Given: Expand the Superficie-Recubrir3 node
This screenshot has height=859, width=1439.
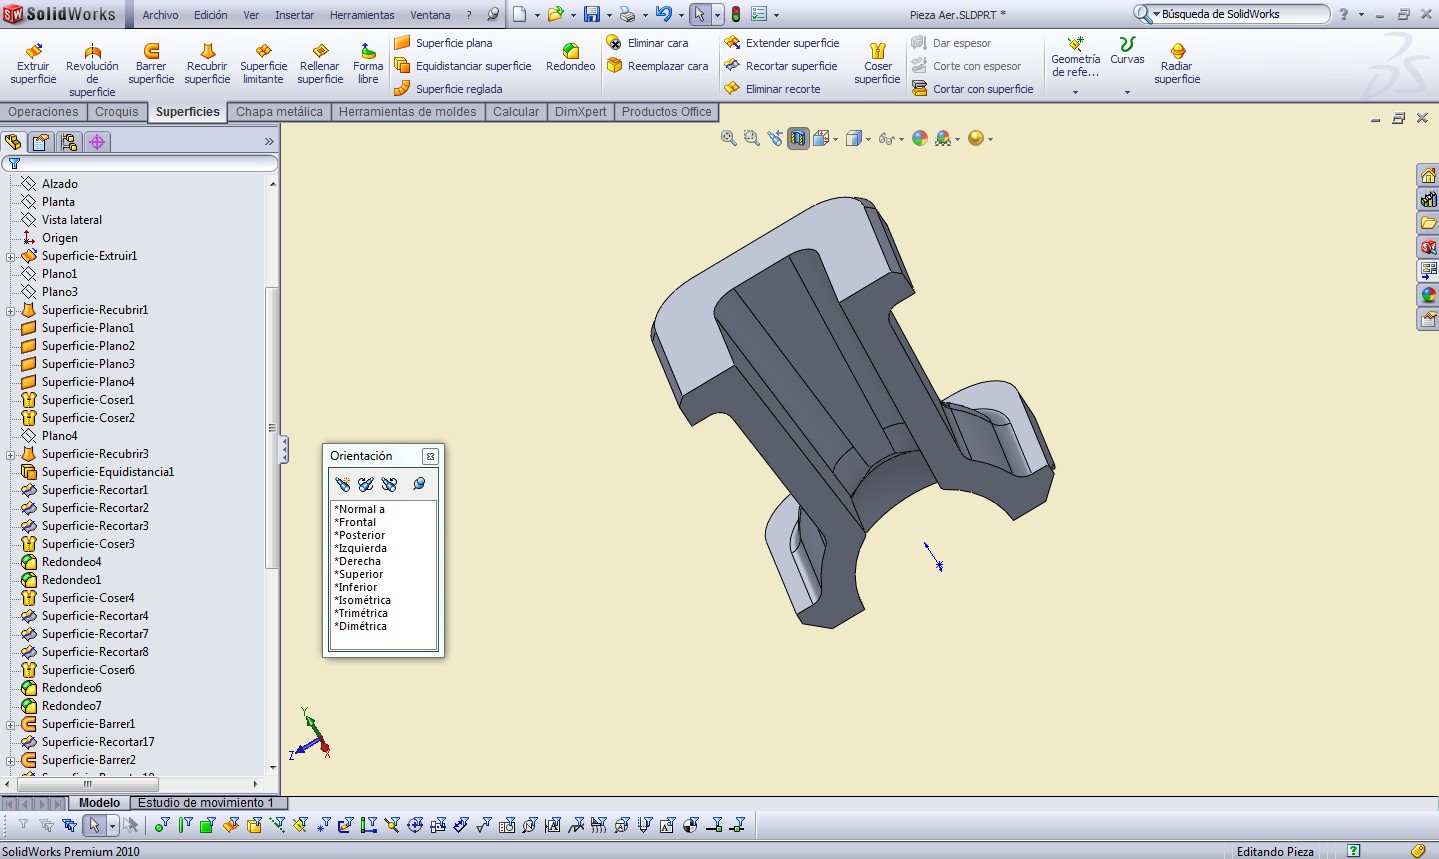Looking at the screenshot, I should click(x=10, y=455).
